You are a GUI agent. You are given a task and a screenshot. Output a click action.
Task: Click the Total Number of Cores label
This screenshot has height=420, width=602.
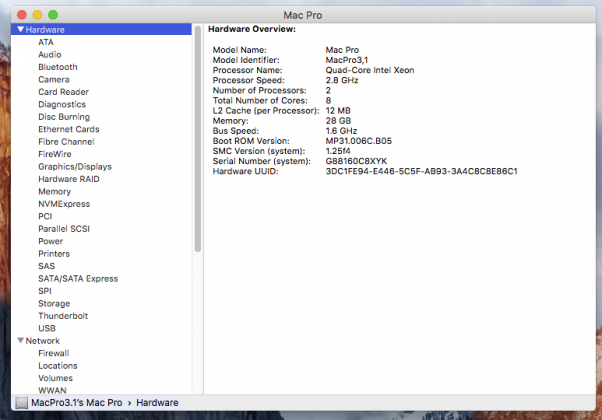click(x=260, y=101)
